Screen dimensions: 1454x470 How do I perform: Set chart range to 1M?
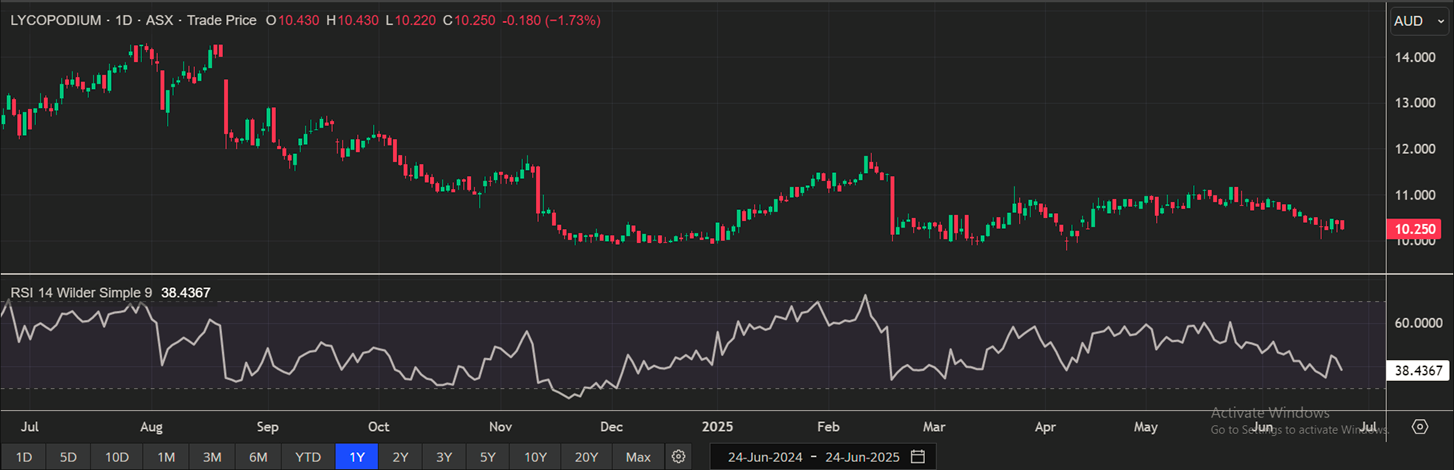166,457
